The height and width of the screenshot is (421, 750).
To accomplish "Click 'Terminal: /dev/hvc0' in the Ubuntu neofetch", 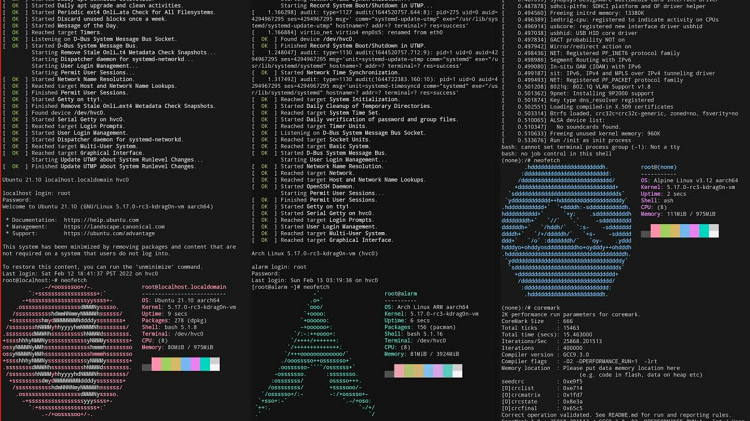I will point(173,334).
